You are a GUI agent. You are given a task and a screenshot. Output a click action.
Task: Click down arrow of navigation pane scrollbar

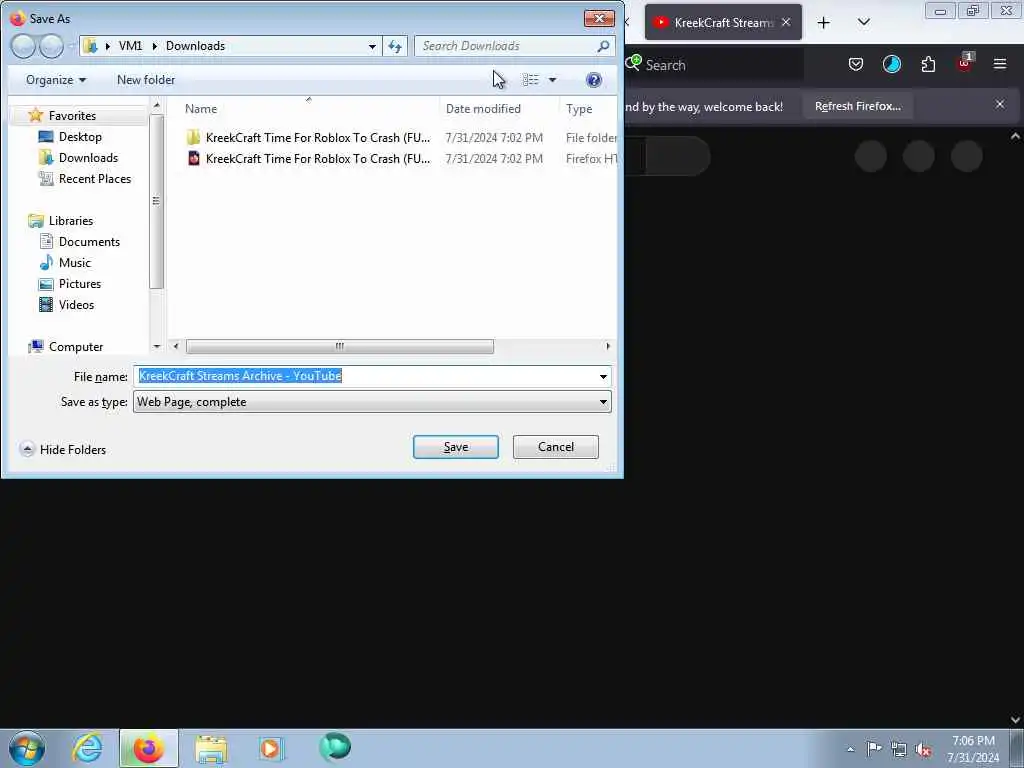coord(157,346)
